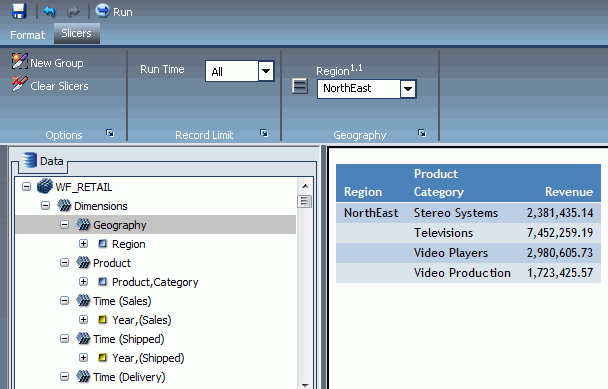Click the NorthEast region value field
This screenshot has width=608, height=389.
pyautogui.click(x=359, y=89)
